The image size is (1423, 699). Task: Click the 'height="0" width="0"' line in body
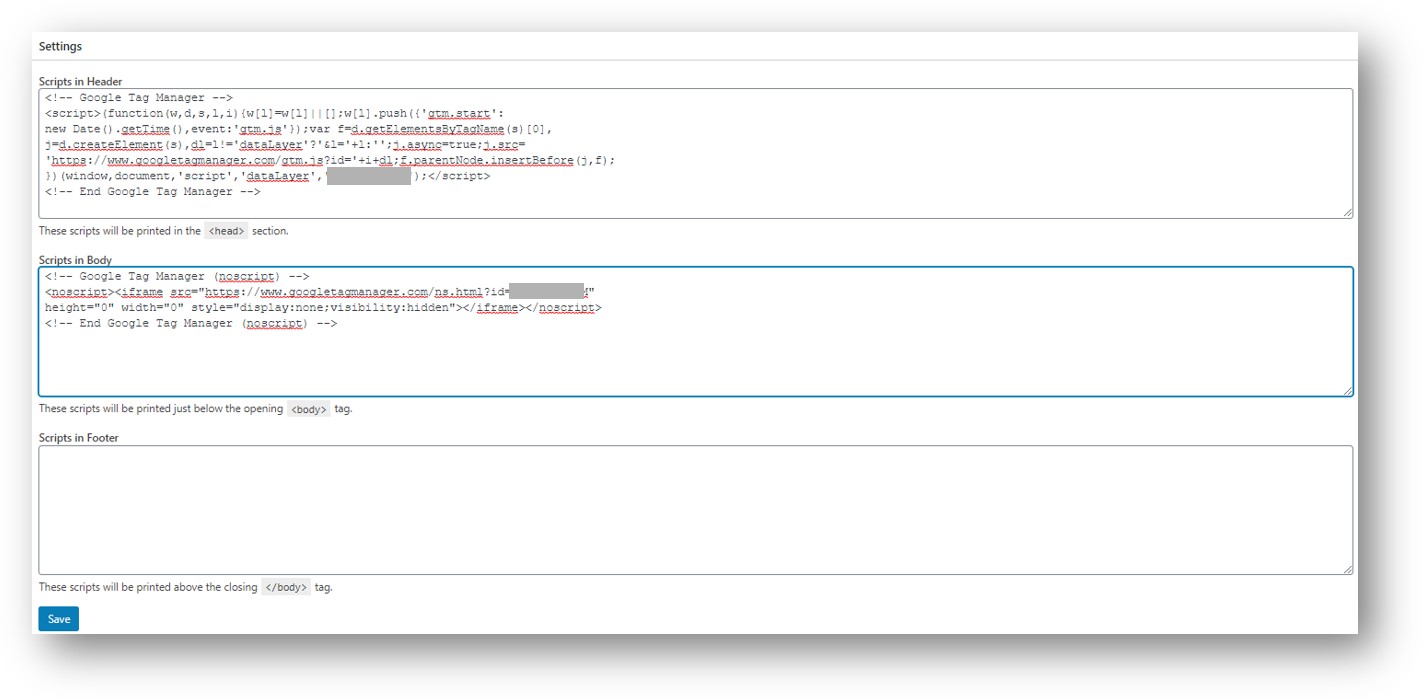(323, 308)
